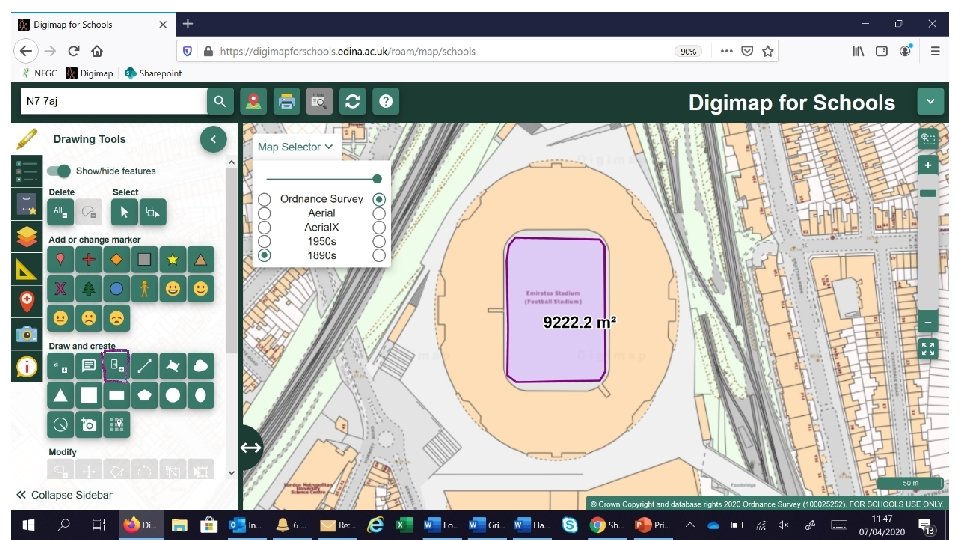Open the pencil Drawing Tools sidebar tab
Screen dimensions: 960x540
point(26,139)
